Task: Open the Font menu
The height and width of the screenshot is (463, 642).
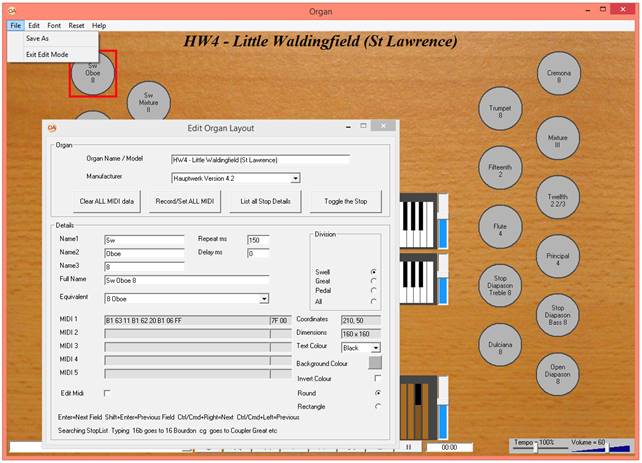Action: point(53,25)
